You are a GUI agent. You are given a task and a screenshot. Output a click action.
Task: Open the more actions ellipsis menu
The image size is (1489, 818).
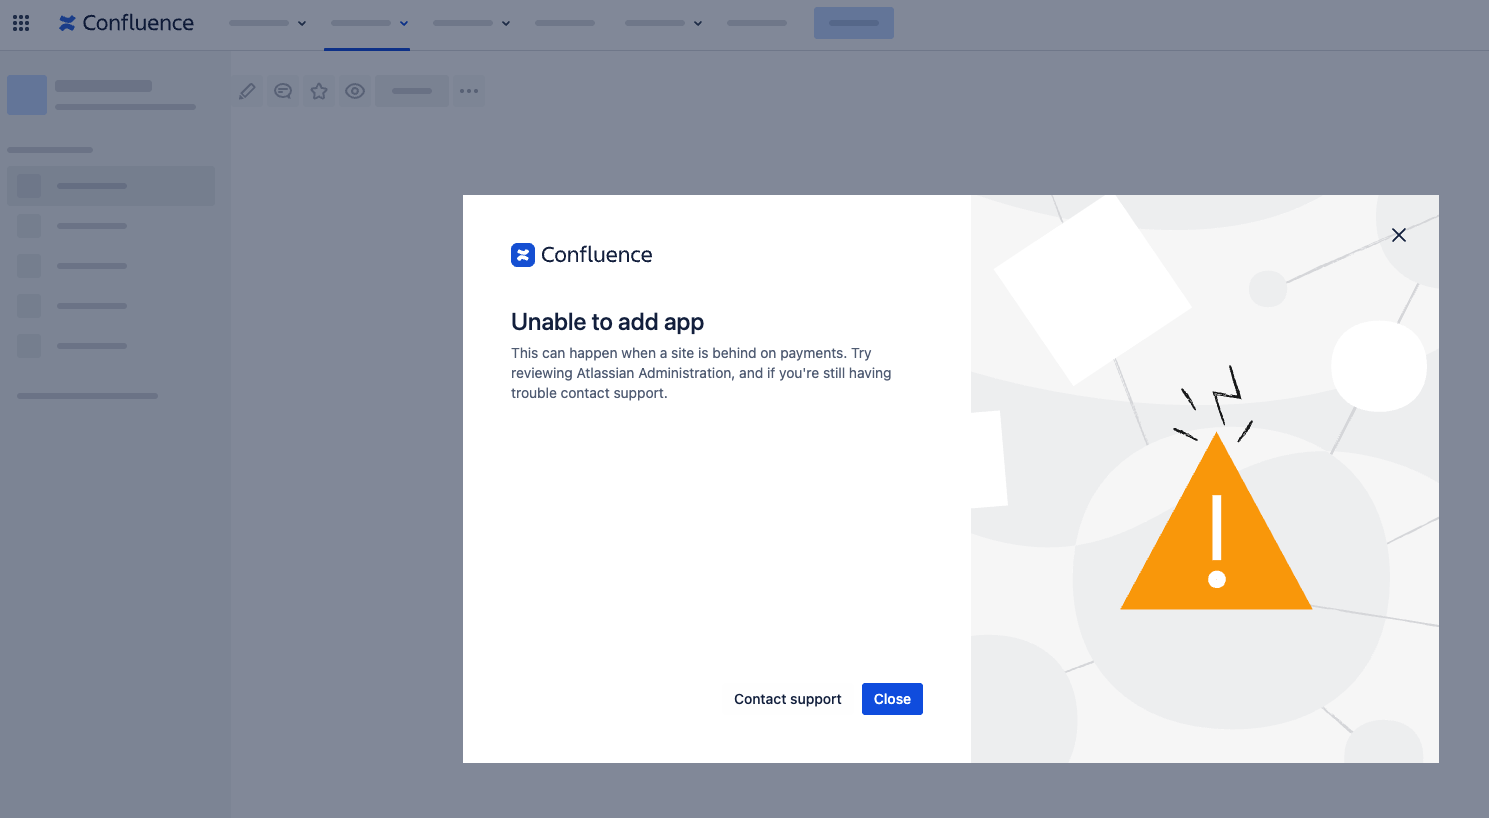[x=469, y=91]
